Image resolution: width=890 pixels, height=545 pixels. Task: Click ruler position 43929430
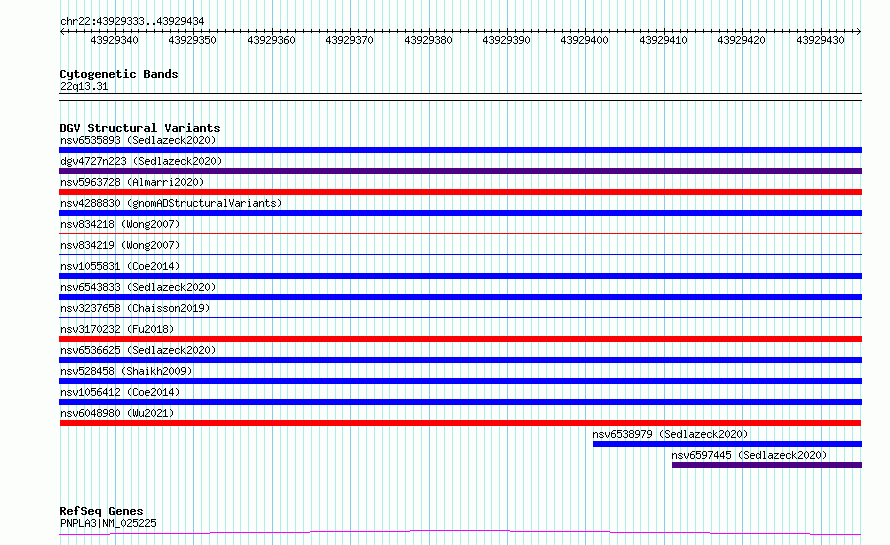pyautogui.click(x=820, y=40)
